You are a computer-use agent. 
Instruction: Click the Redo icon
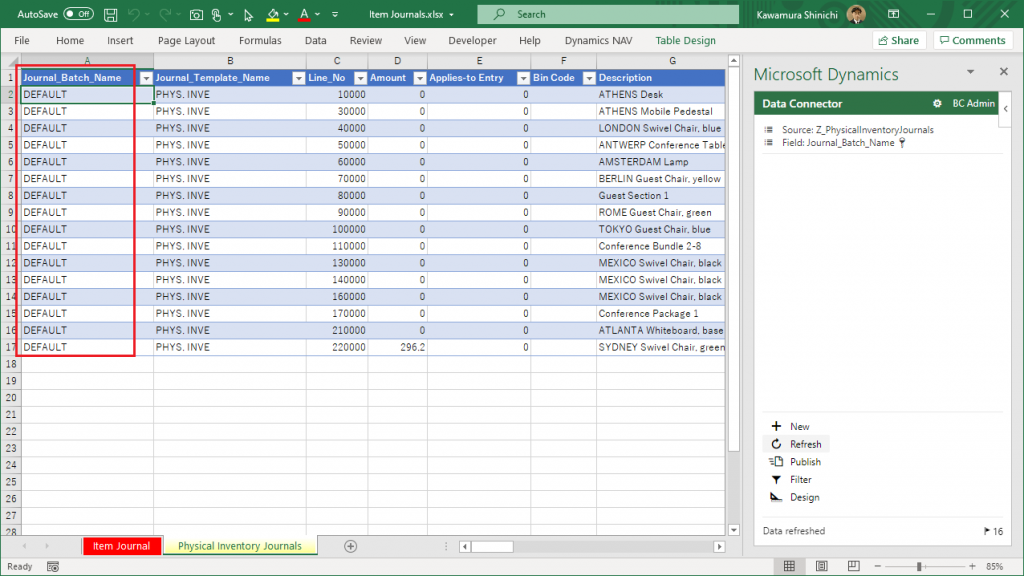[165, 14]
